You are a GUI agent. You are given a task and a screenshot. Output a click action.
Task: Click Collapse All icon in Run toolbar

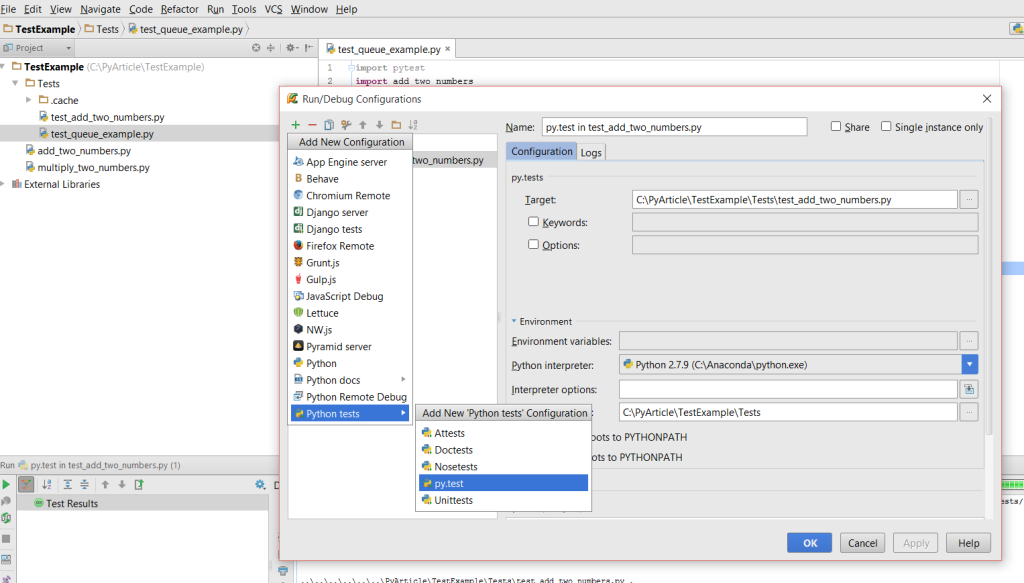coord(84,484)
